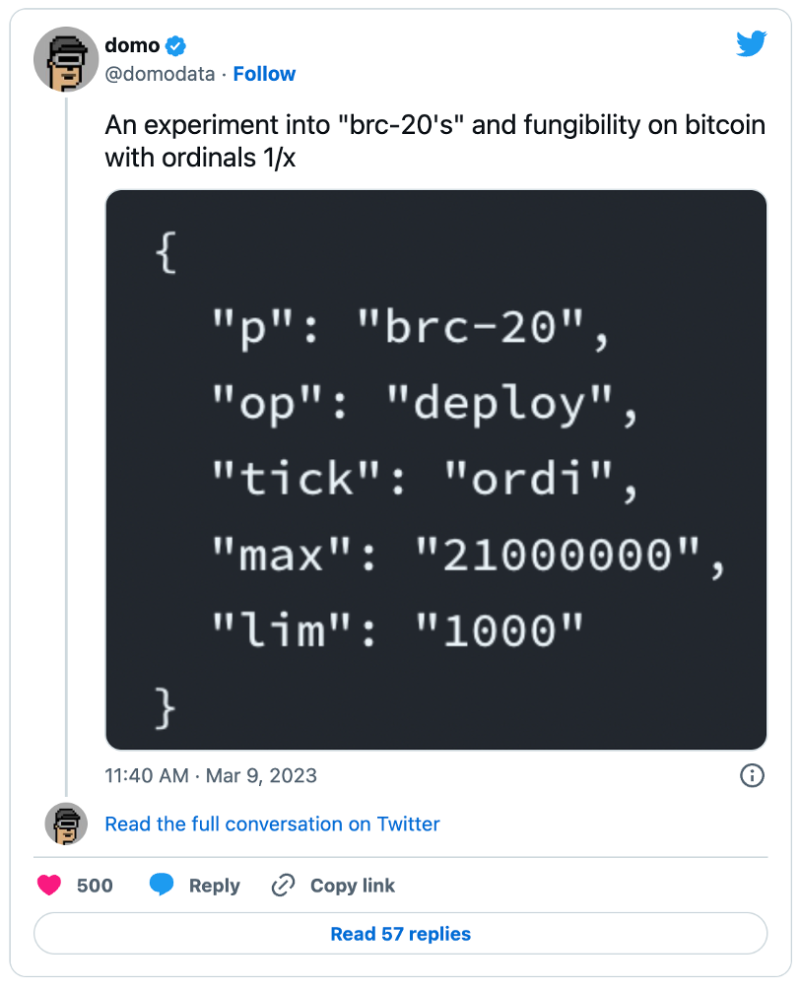The height and width of the screenshot is (989, 800).
Task: Click the reply speech bubble icon
Action: (x=162, y=885)
